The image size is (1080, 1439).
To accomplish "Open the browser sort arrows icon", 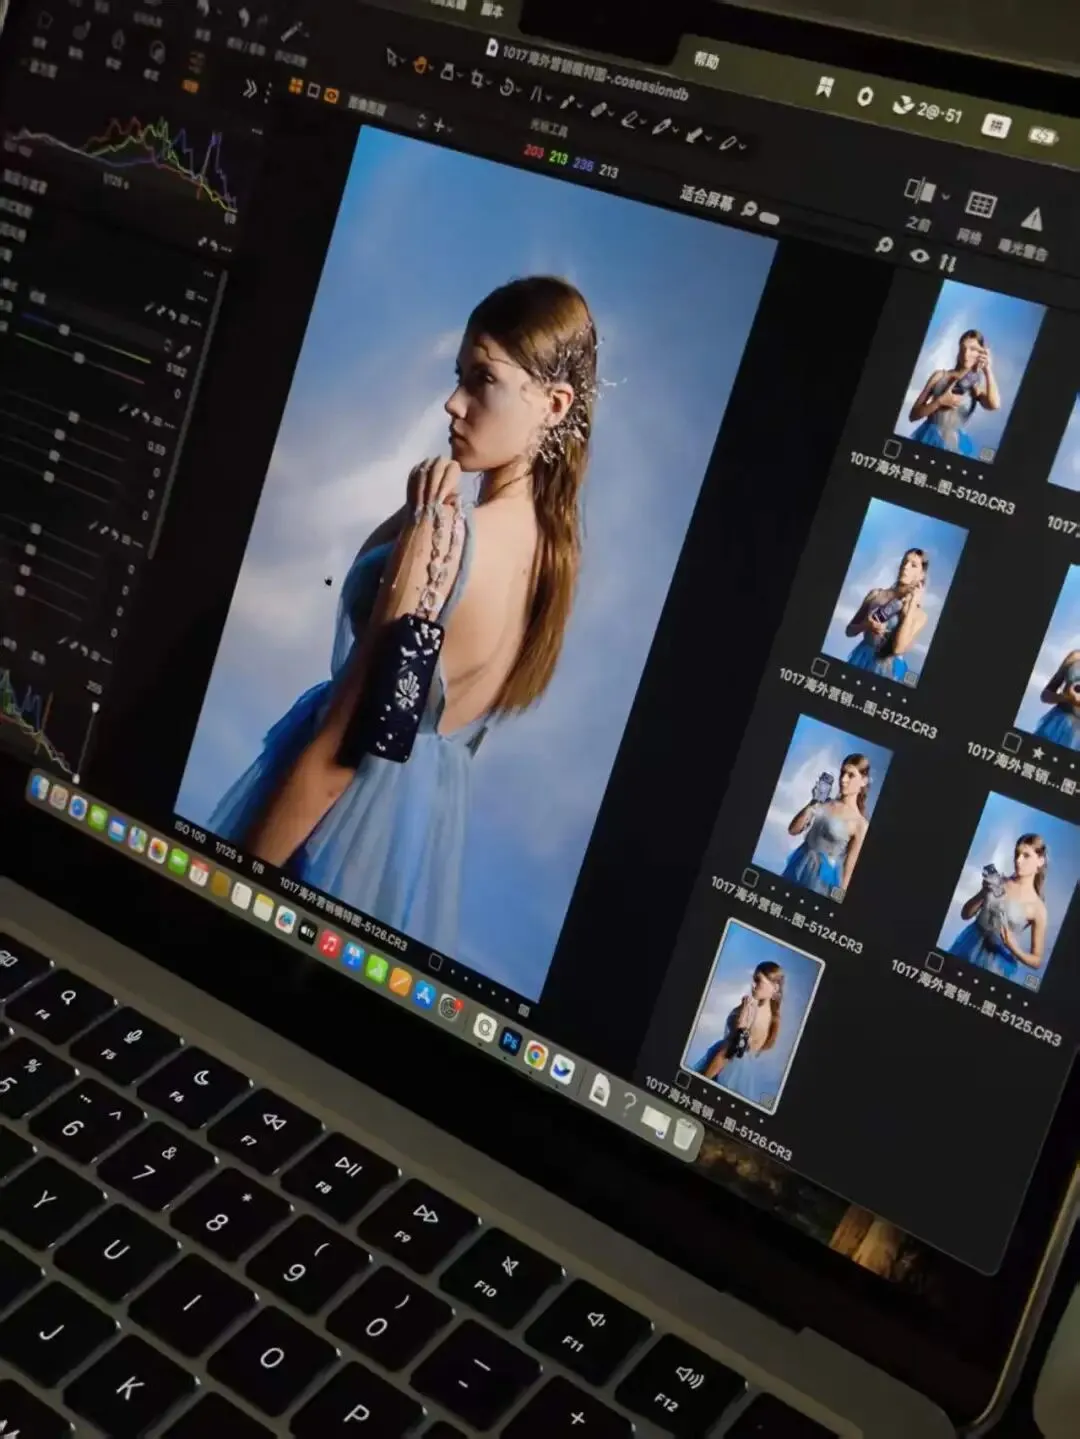I will pos(947,263).
